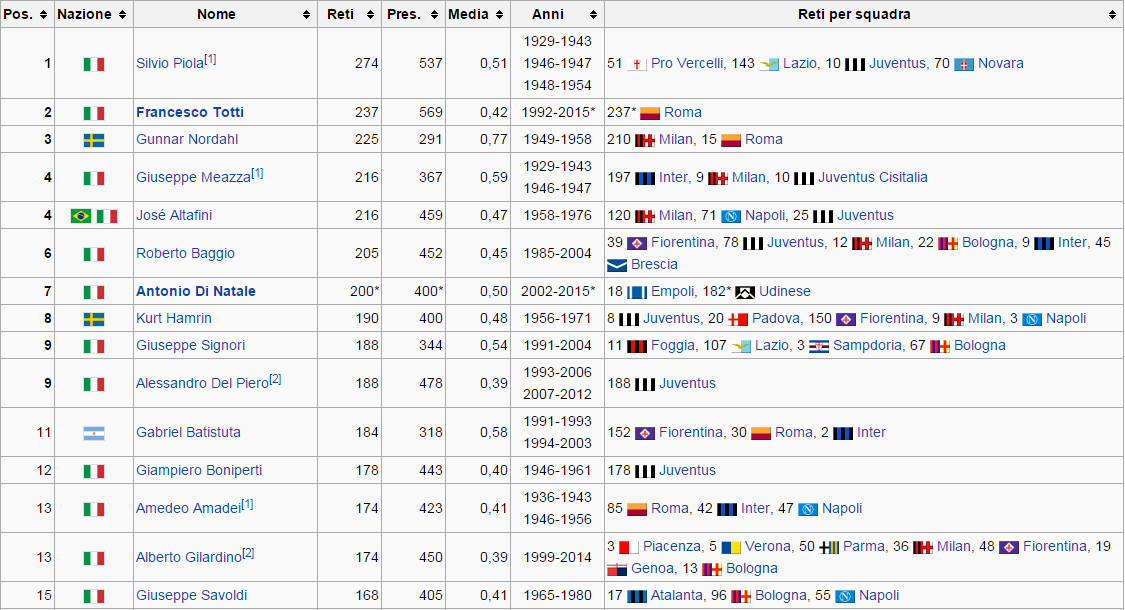Open the Giuseppe Meazza link
1125x610 pixels.
194,177
